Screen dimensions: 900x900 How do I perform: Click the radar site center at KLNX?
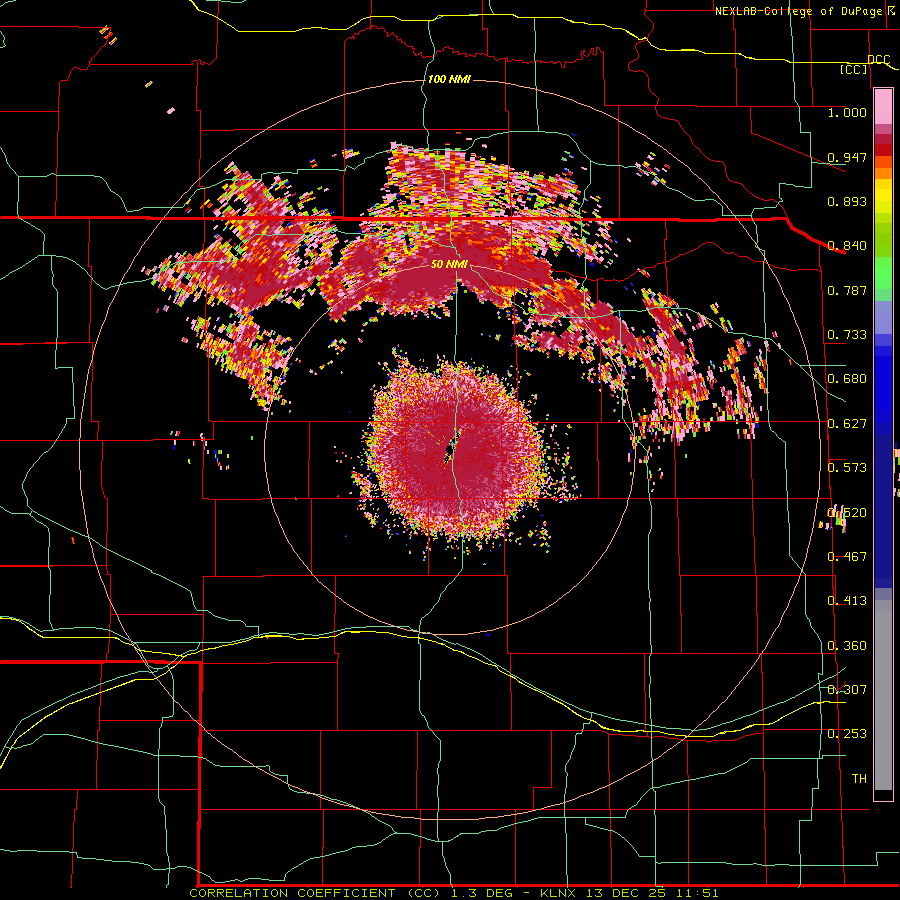pos(449,449)
